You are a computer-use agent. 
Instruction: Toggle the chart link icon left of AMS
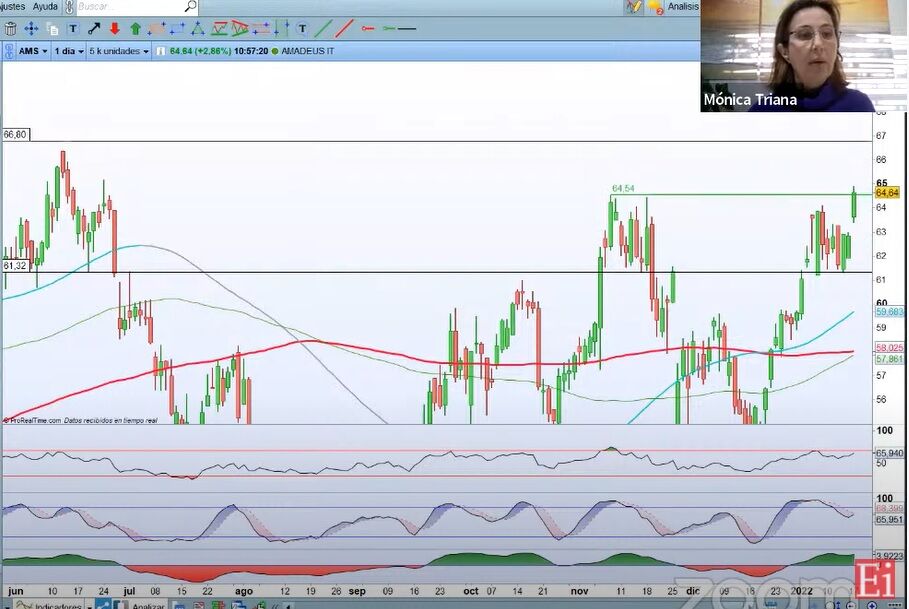[x=9, y=51]
